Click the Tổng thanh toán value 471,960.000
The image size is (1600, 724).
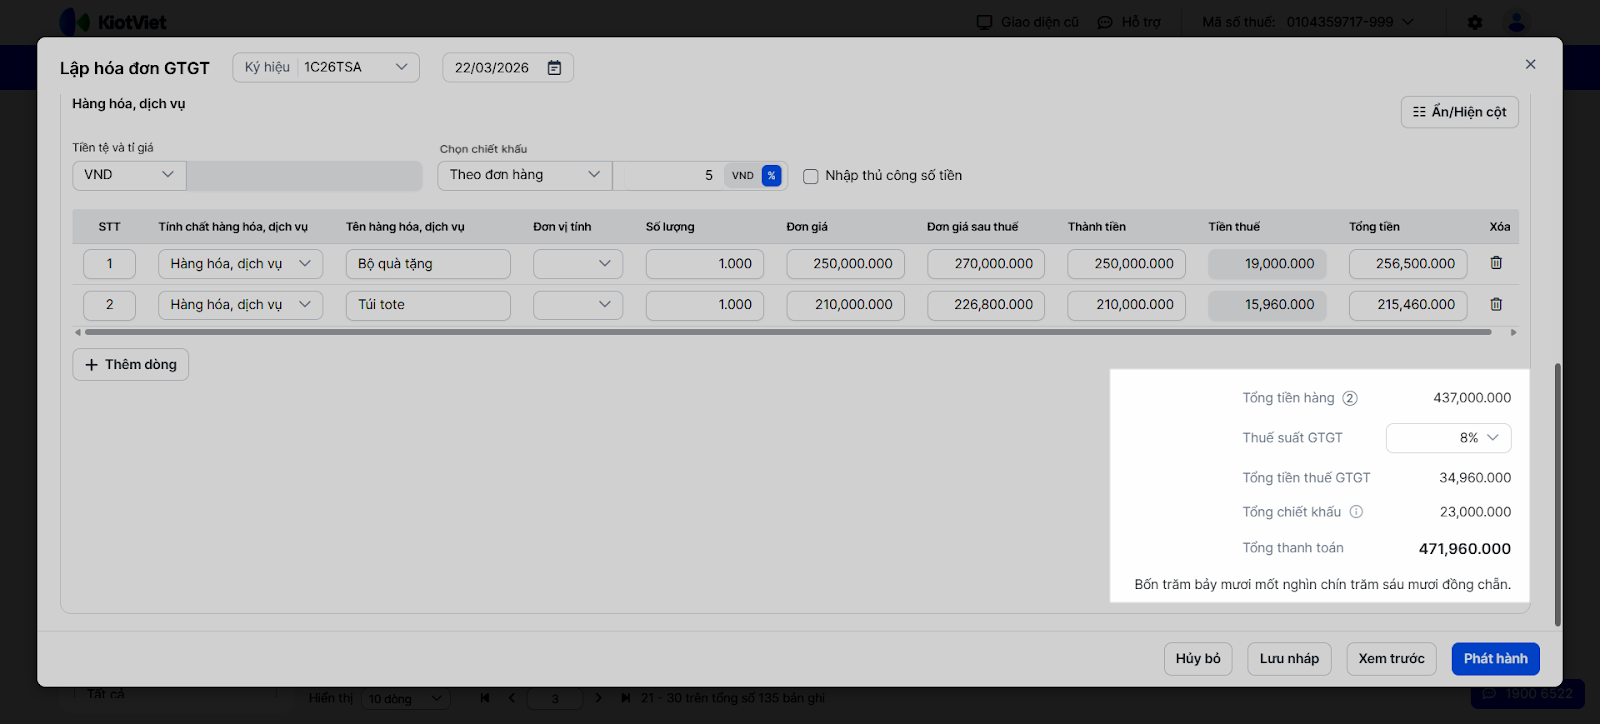(x=1465, y=549)
